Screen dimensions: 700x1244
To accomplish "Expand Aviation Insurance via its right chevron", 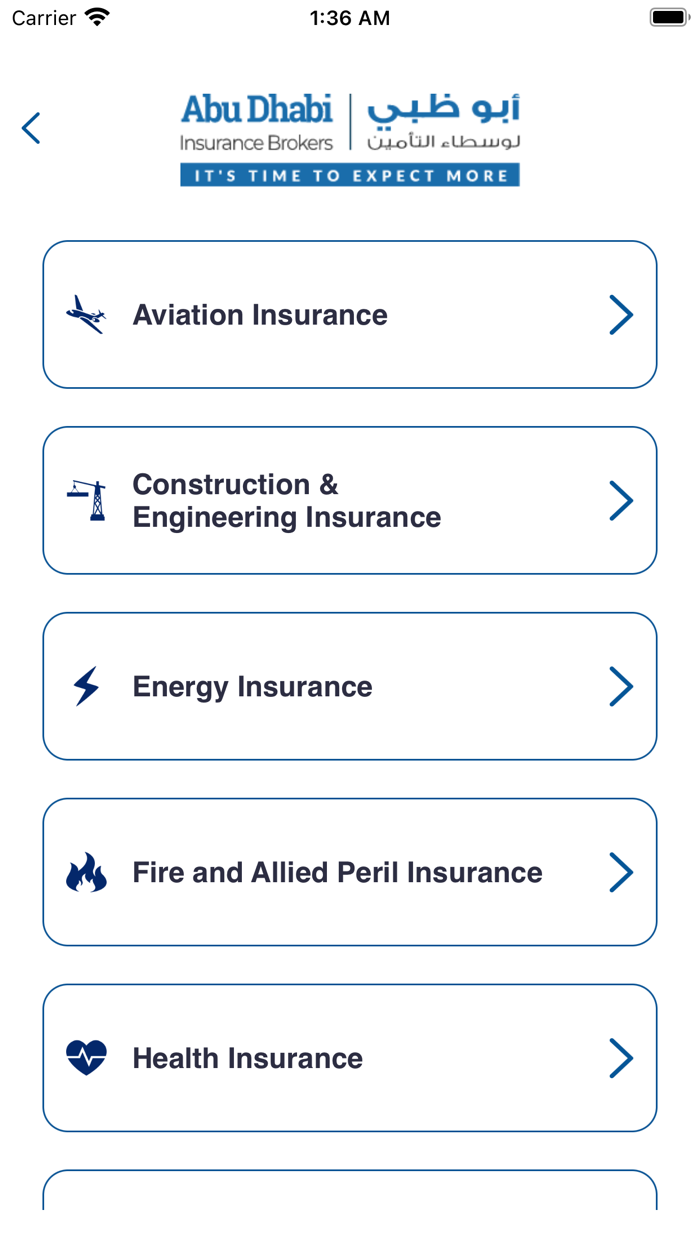I will [621, 314].
